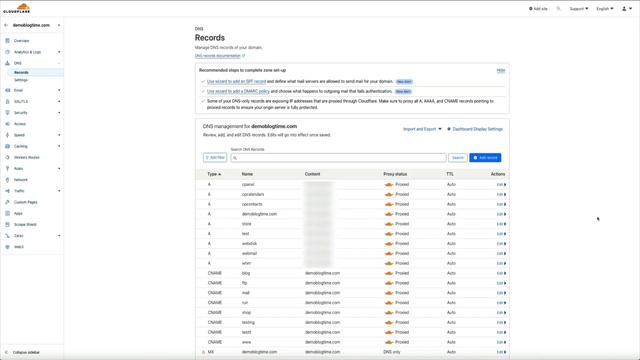Open the Network sidebar icon

click(x=7, y=180)
